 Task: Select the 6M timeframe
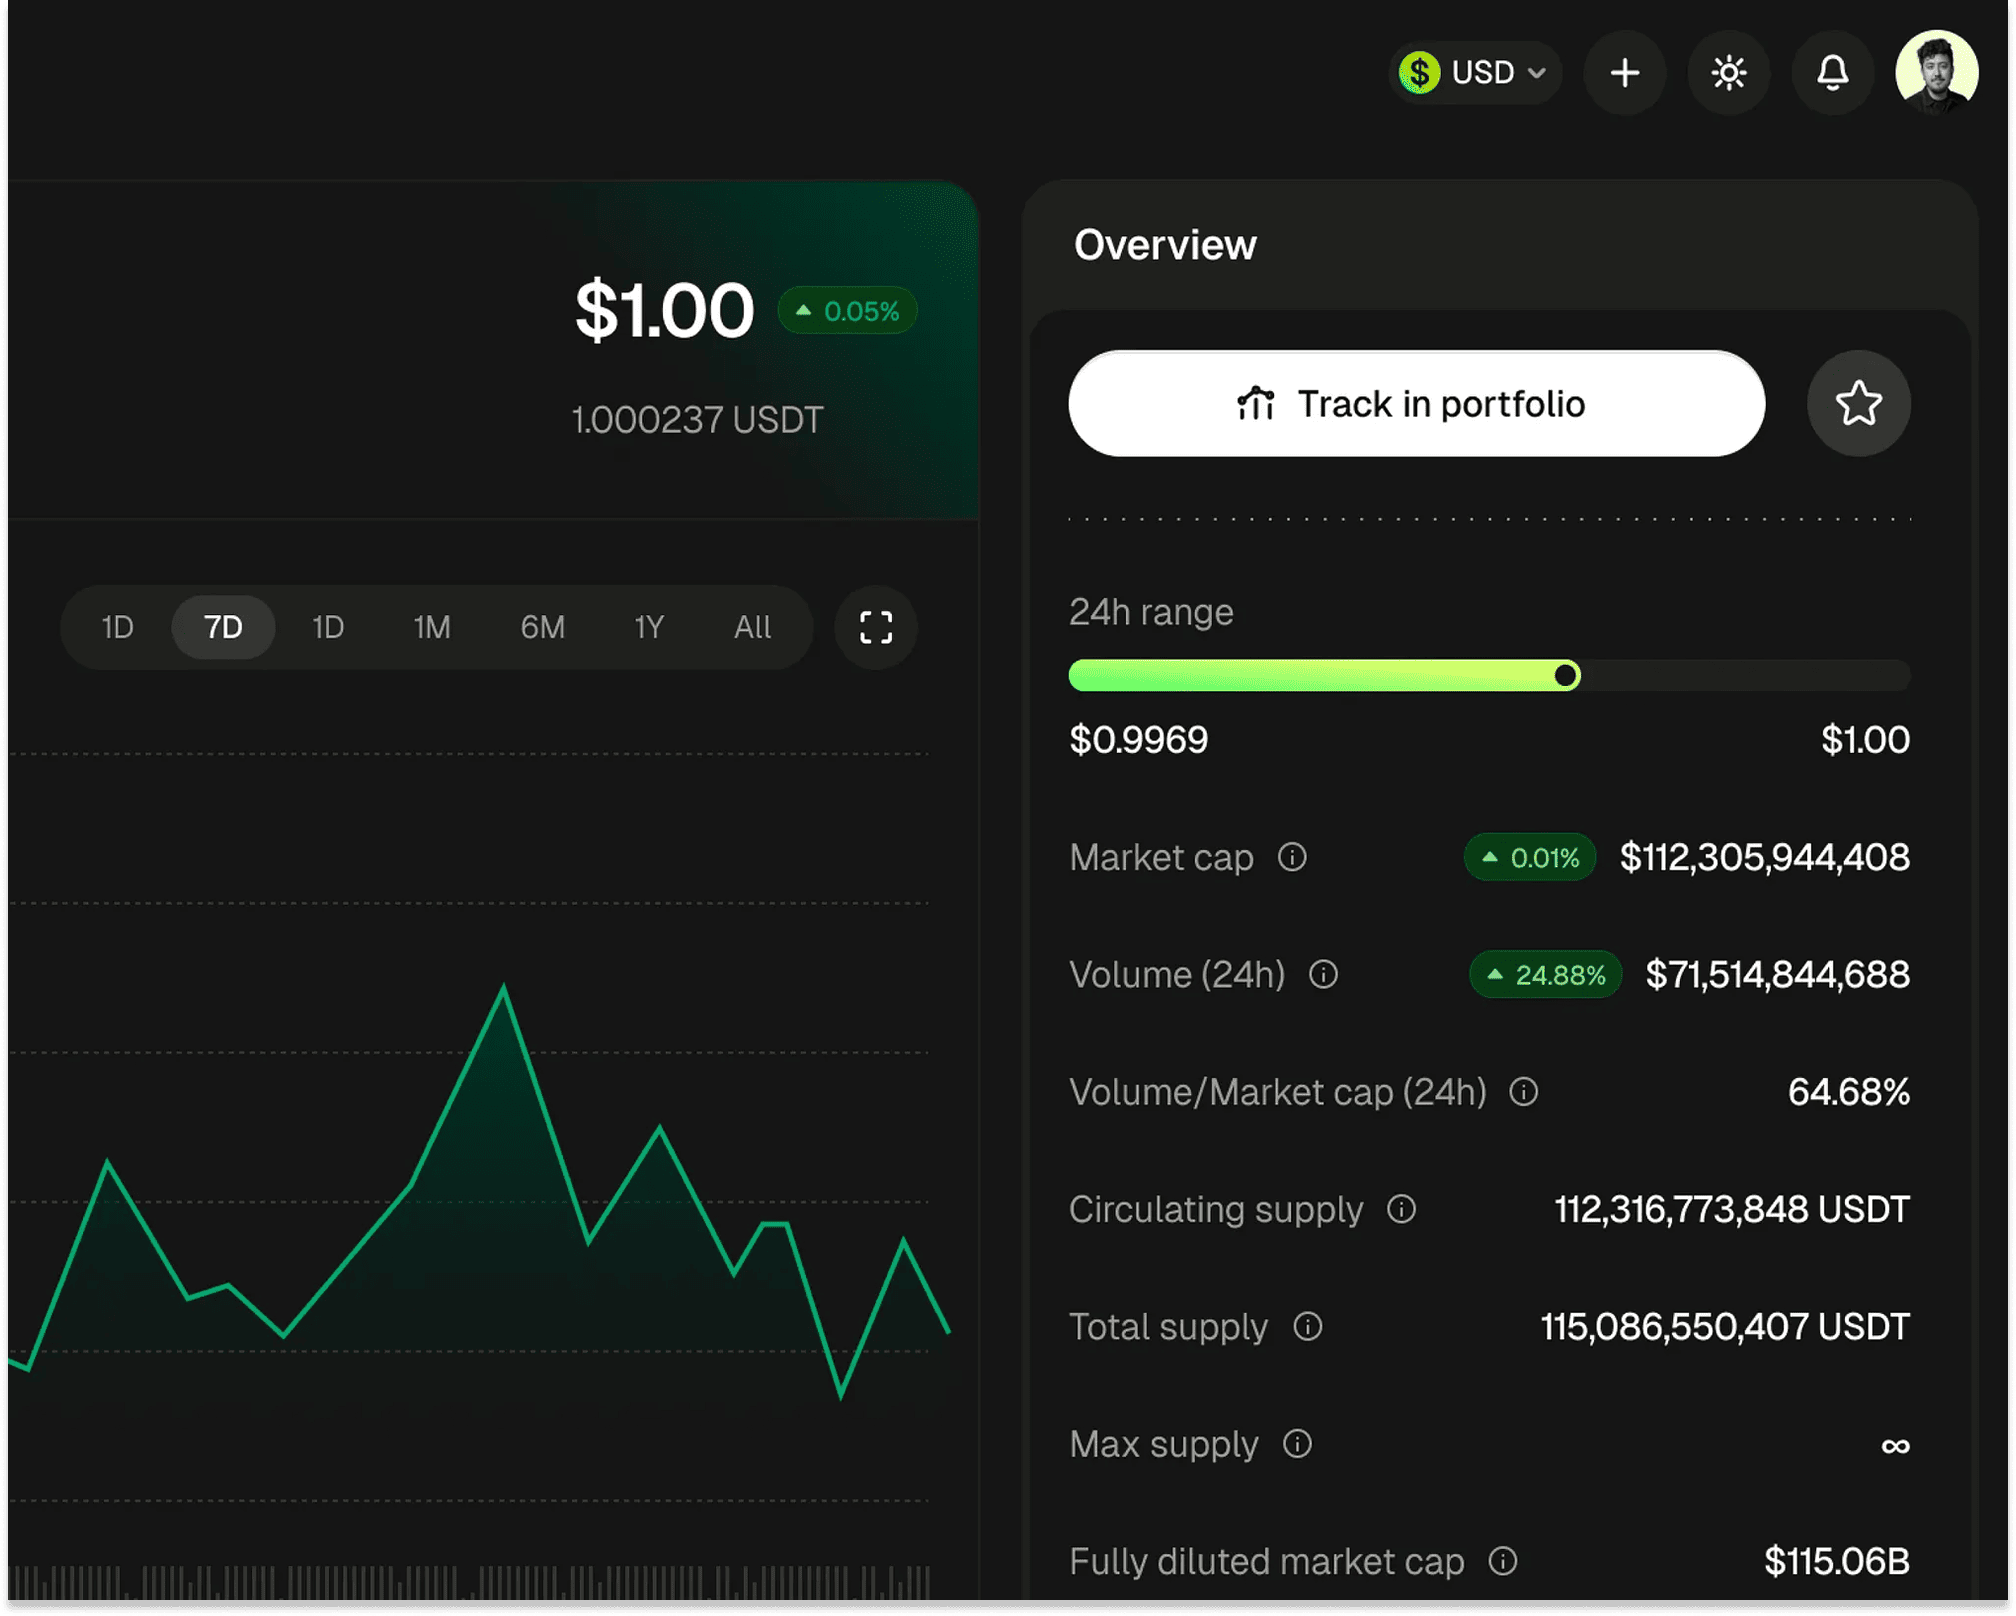tap(542, 627)
